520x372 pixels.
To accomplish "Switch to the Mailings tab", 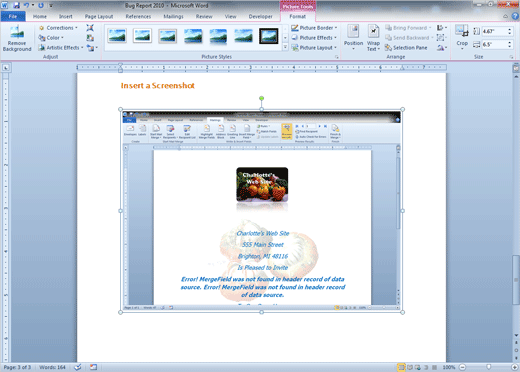I will [173, 16].
